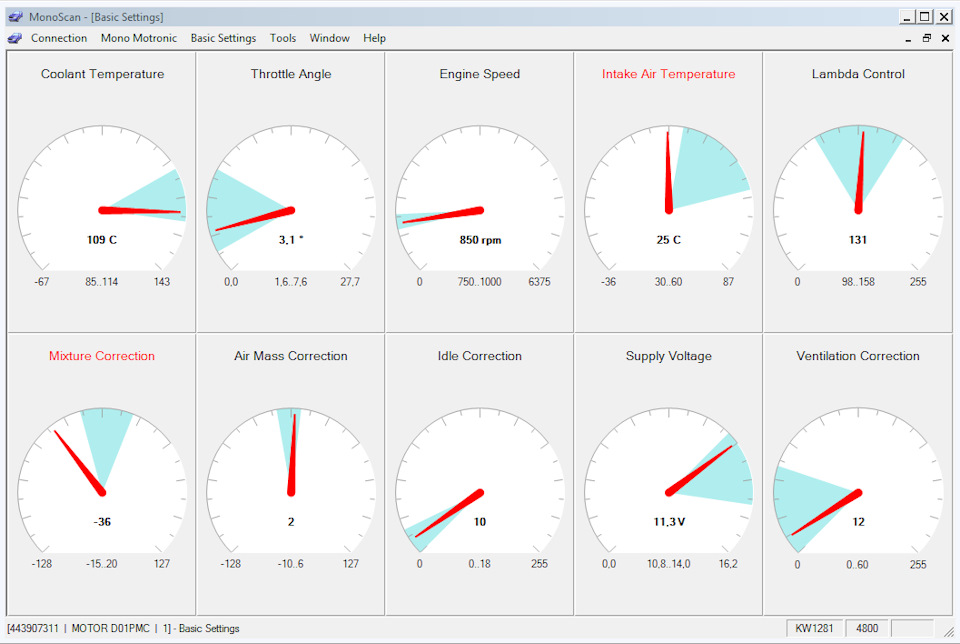Click the Mixture Correction gauge dial

(x=102, y=481)
